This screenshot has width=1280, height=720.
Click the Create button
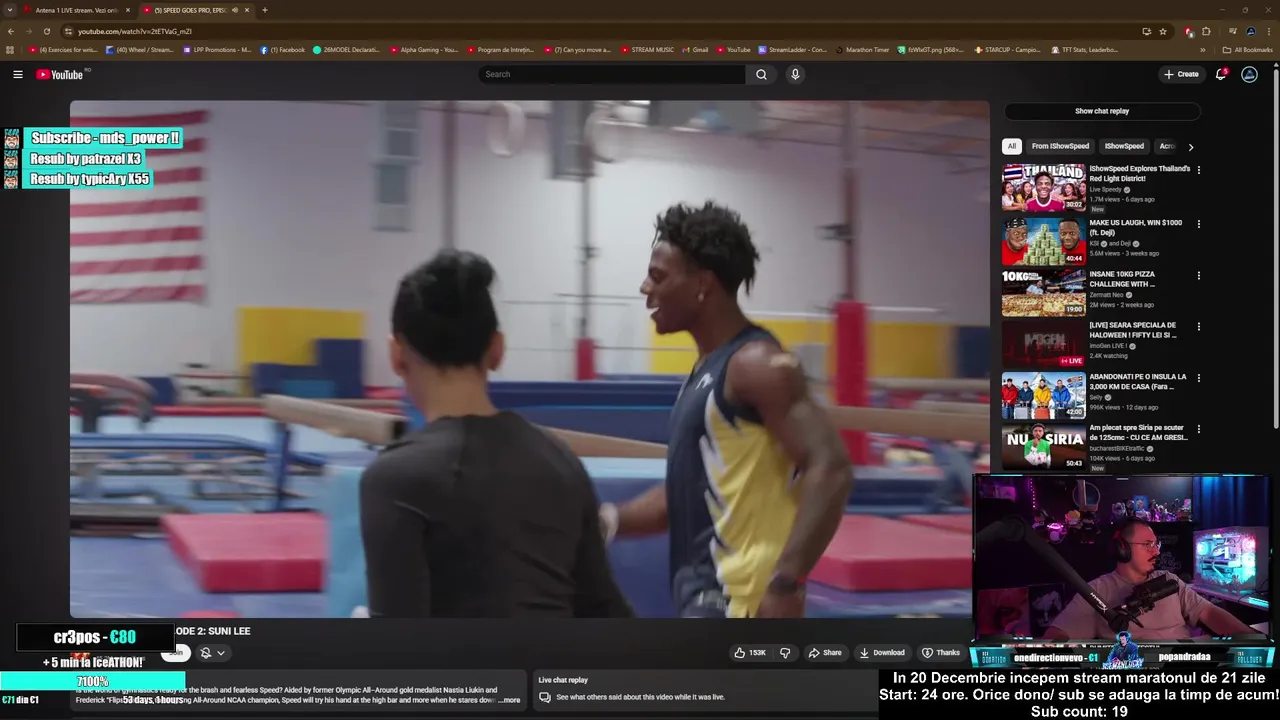pos(1181,74)
